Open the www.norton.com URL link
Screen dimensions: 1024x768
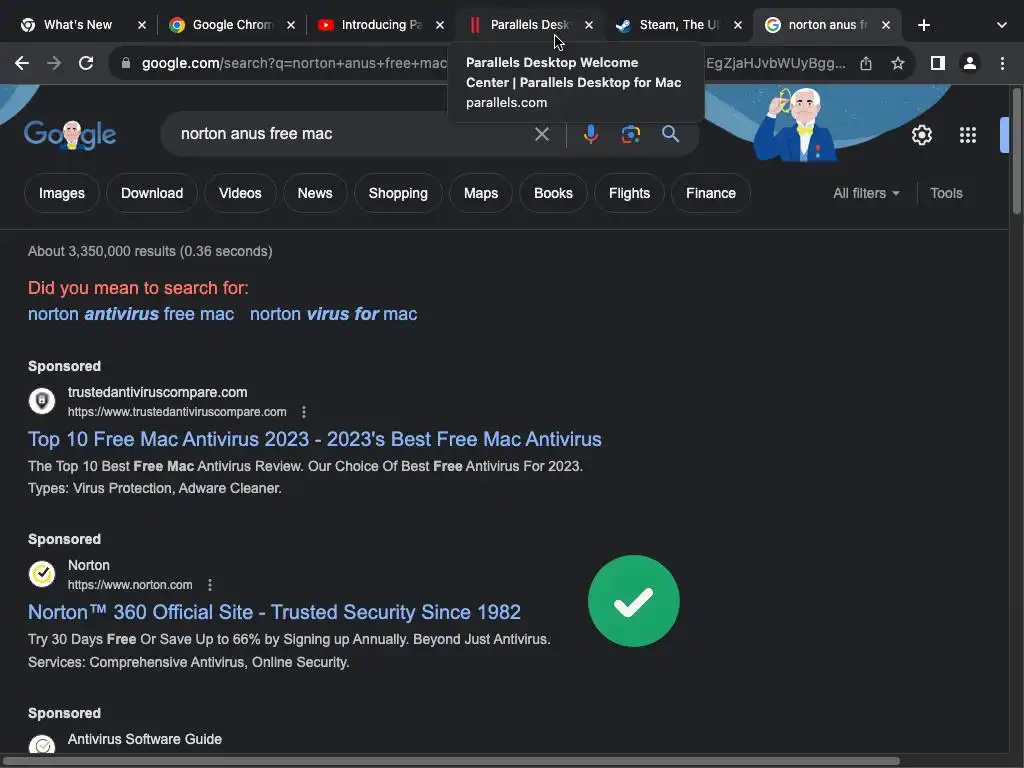coord(130,585)
